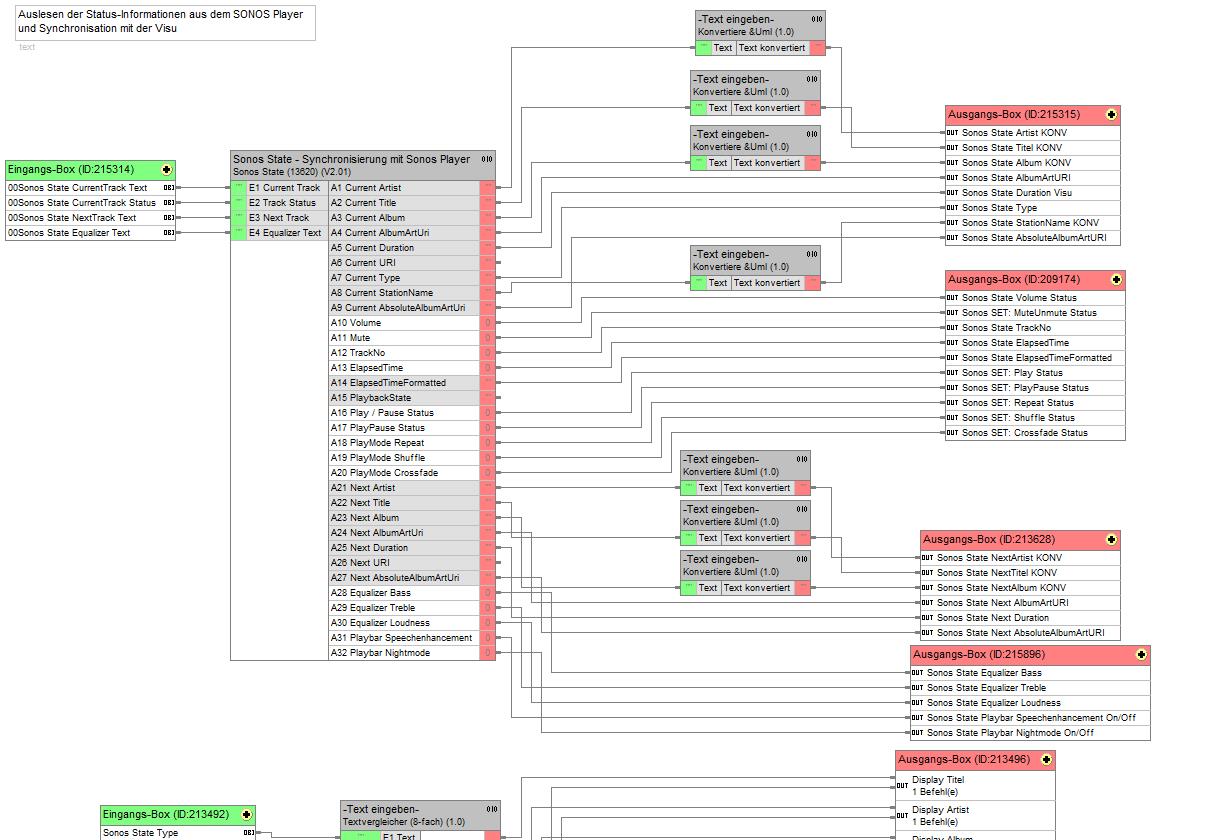Click plus icon on Ausgangs-Box ID:213628
The image size is (1208, 840).
(x=1111, y=540)
